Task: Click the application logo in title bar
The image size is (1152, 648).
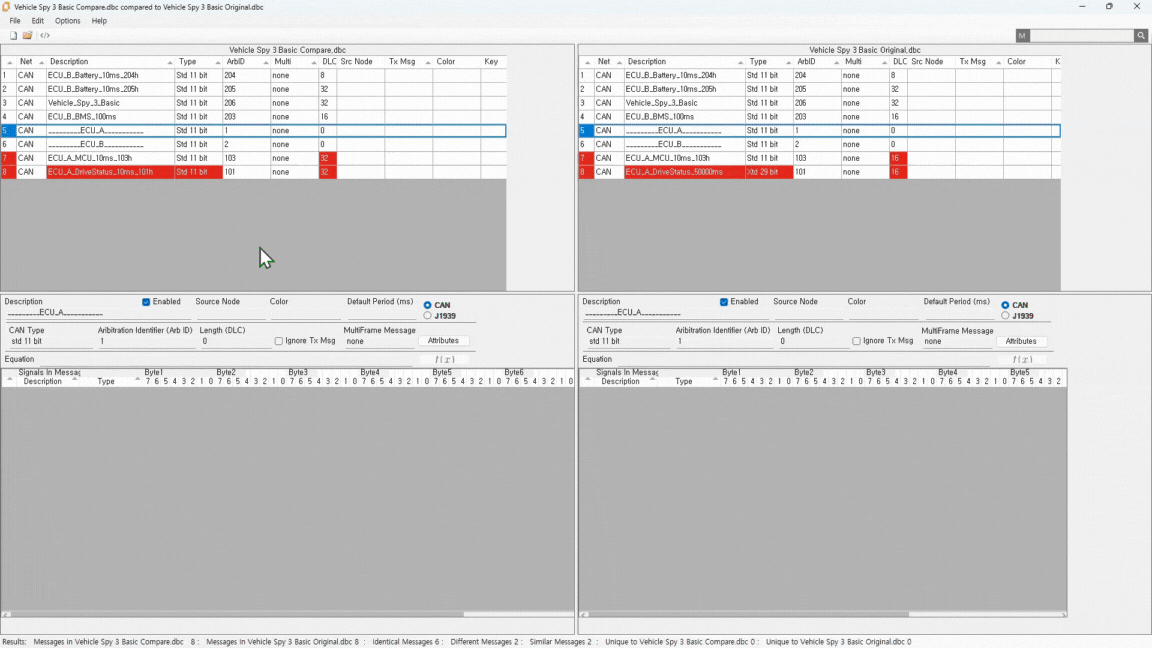Action: 7,6
